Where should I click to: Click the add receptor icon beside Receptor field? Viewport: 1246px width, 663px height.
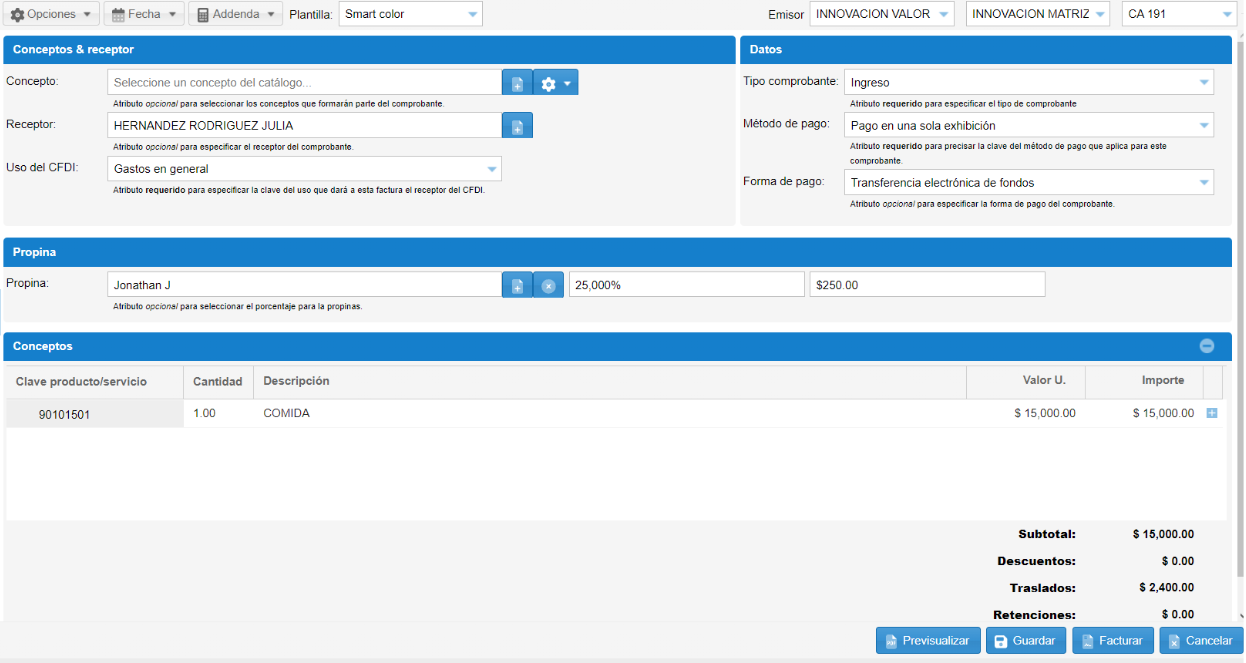click(517, 126)
